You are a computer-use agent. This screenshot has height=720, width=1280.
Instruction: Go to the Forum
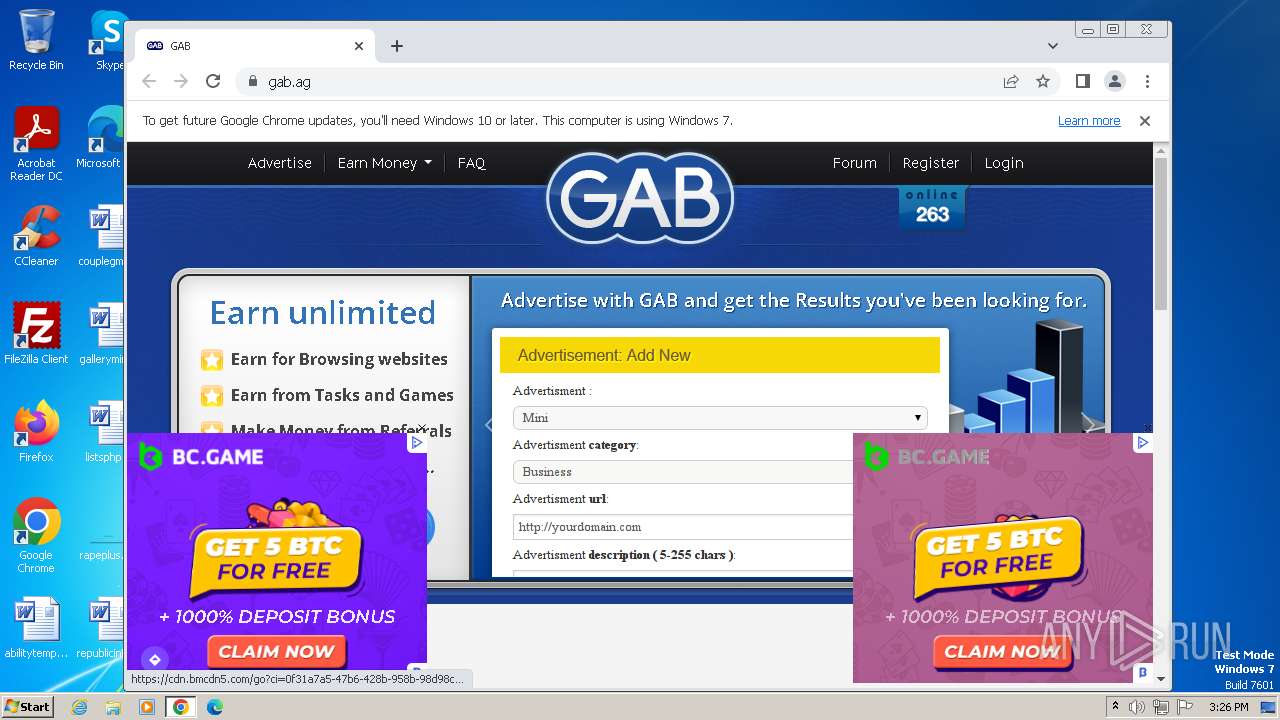tap(854, 163)
